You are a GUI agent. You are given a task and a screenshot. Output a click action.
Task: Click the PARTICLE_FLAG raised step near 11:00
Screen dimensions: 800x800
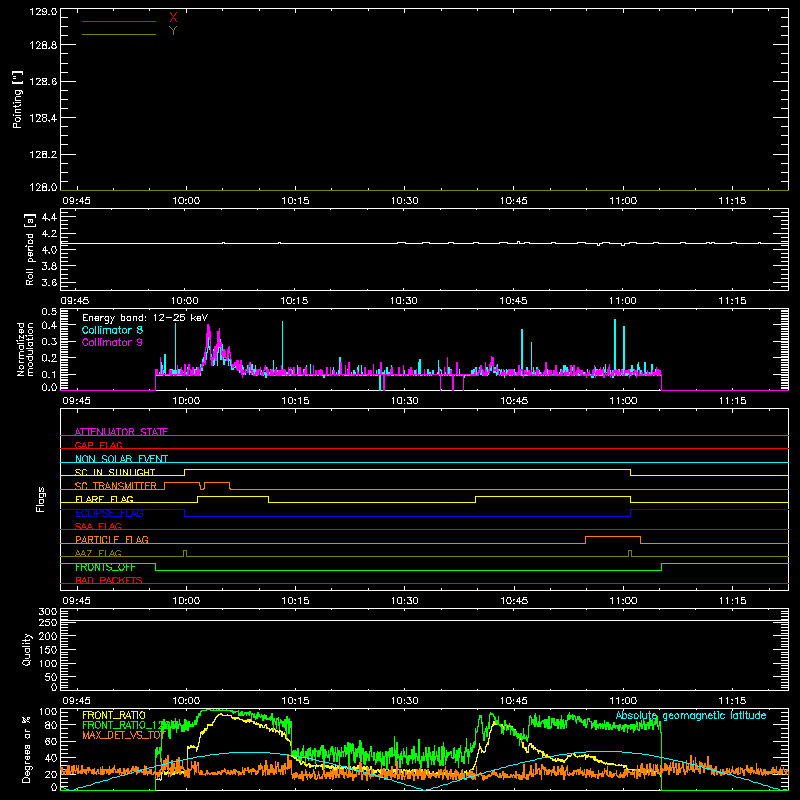pyautogui.click(x=613, y=537)
